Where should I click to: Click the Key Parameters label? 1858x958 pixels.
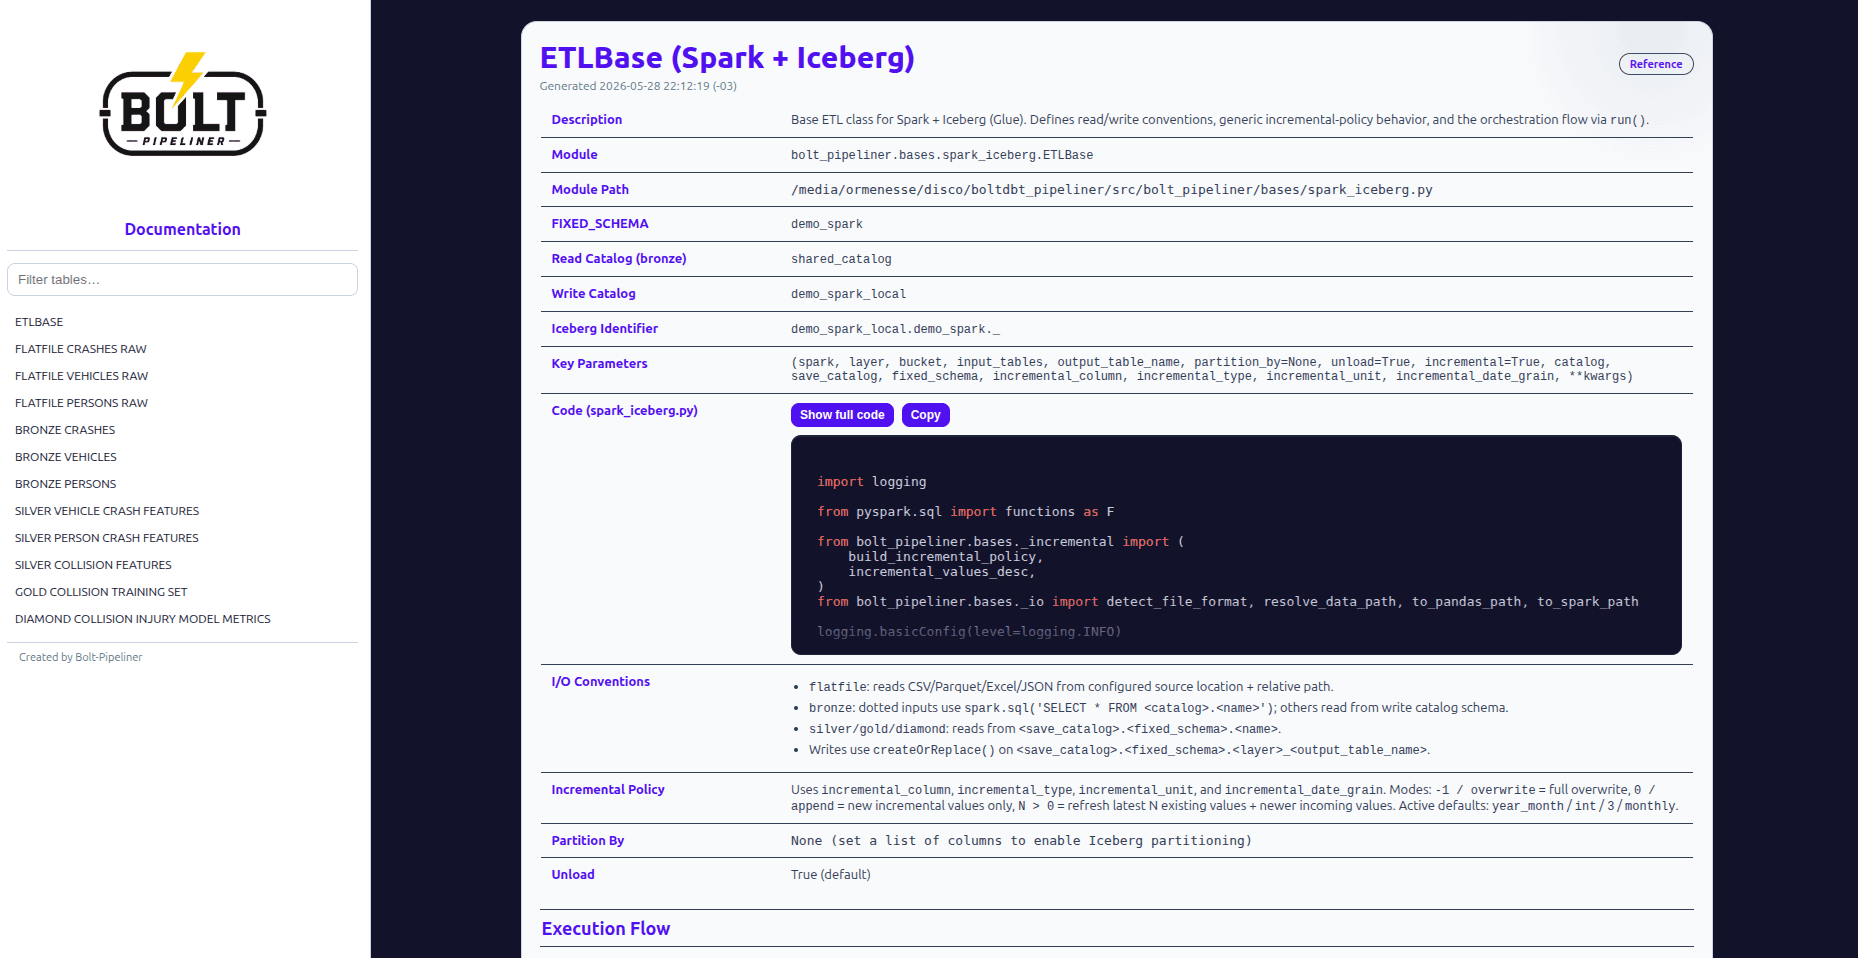[600, 364]
